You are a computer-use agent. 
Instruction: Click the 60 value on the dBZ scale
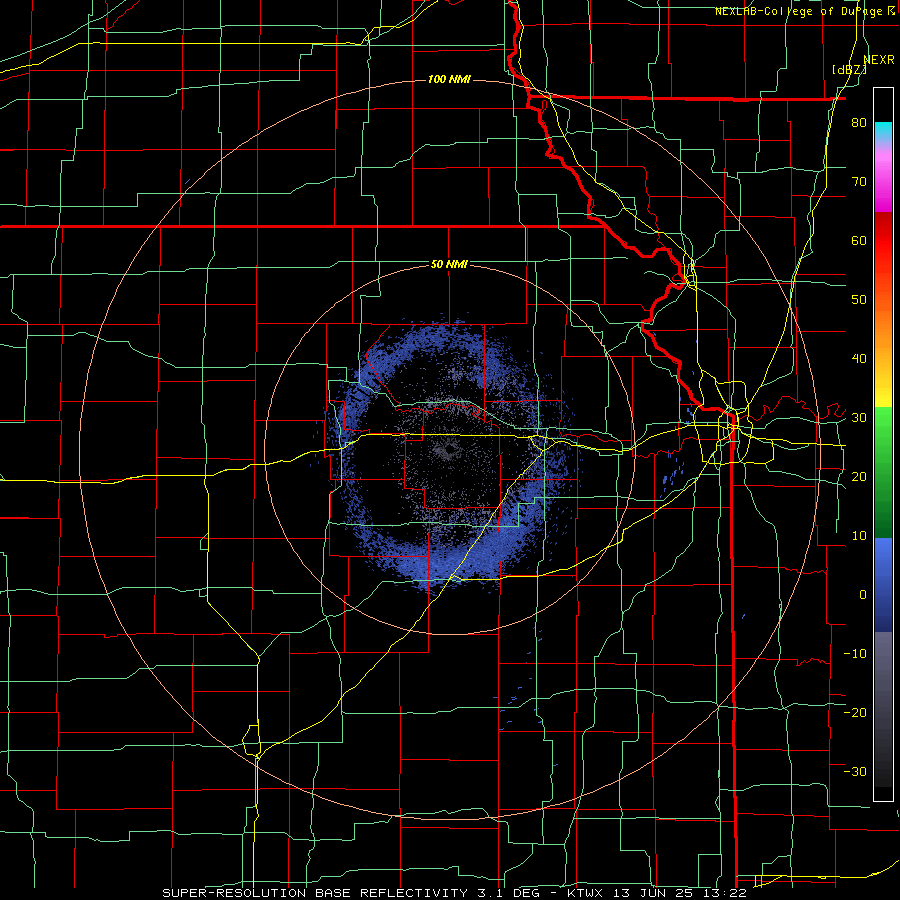click(x=859, y=240)
